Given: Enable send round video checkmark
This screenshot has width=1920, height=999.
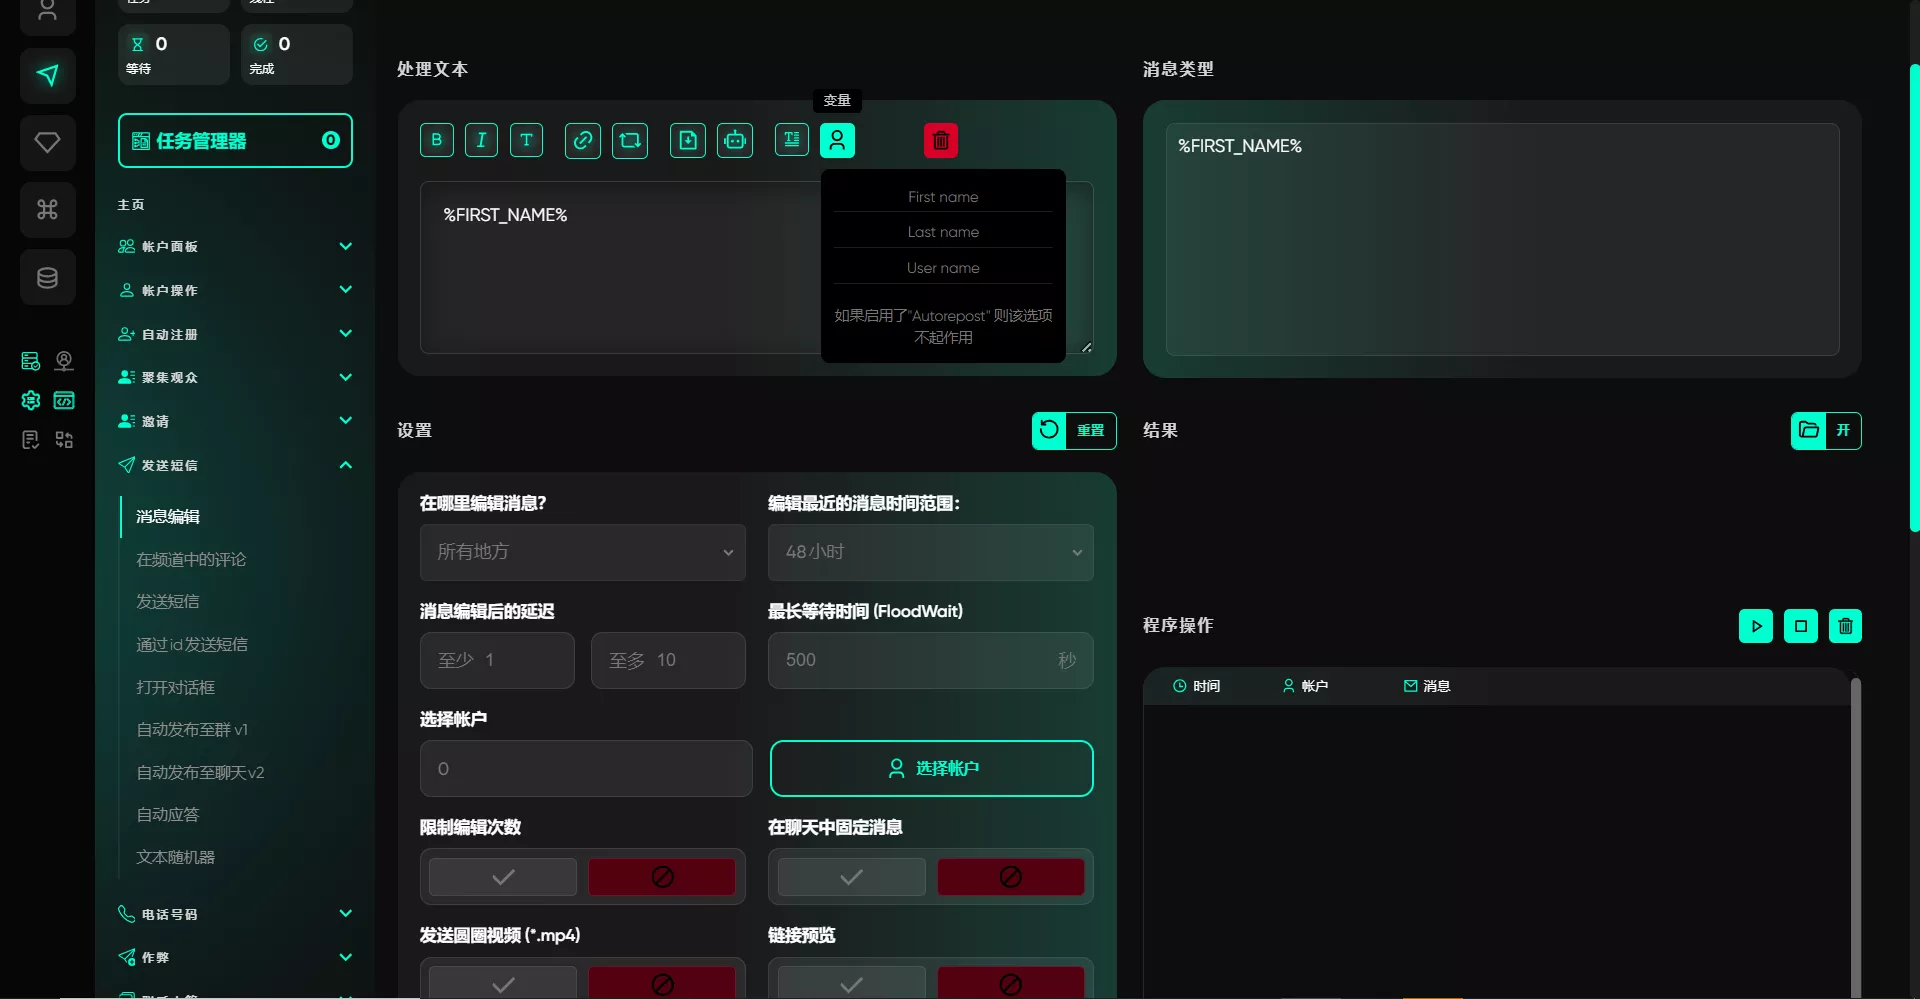Looking at the screenshot, I should point(503,983).
